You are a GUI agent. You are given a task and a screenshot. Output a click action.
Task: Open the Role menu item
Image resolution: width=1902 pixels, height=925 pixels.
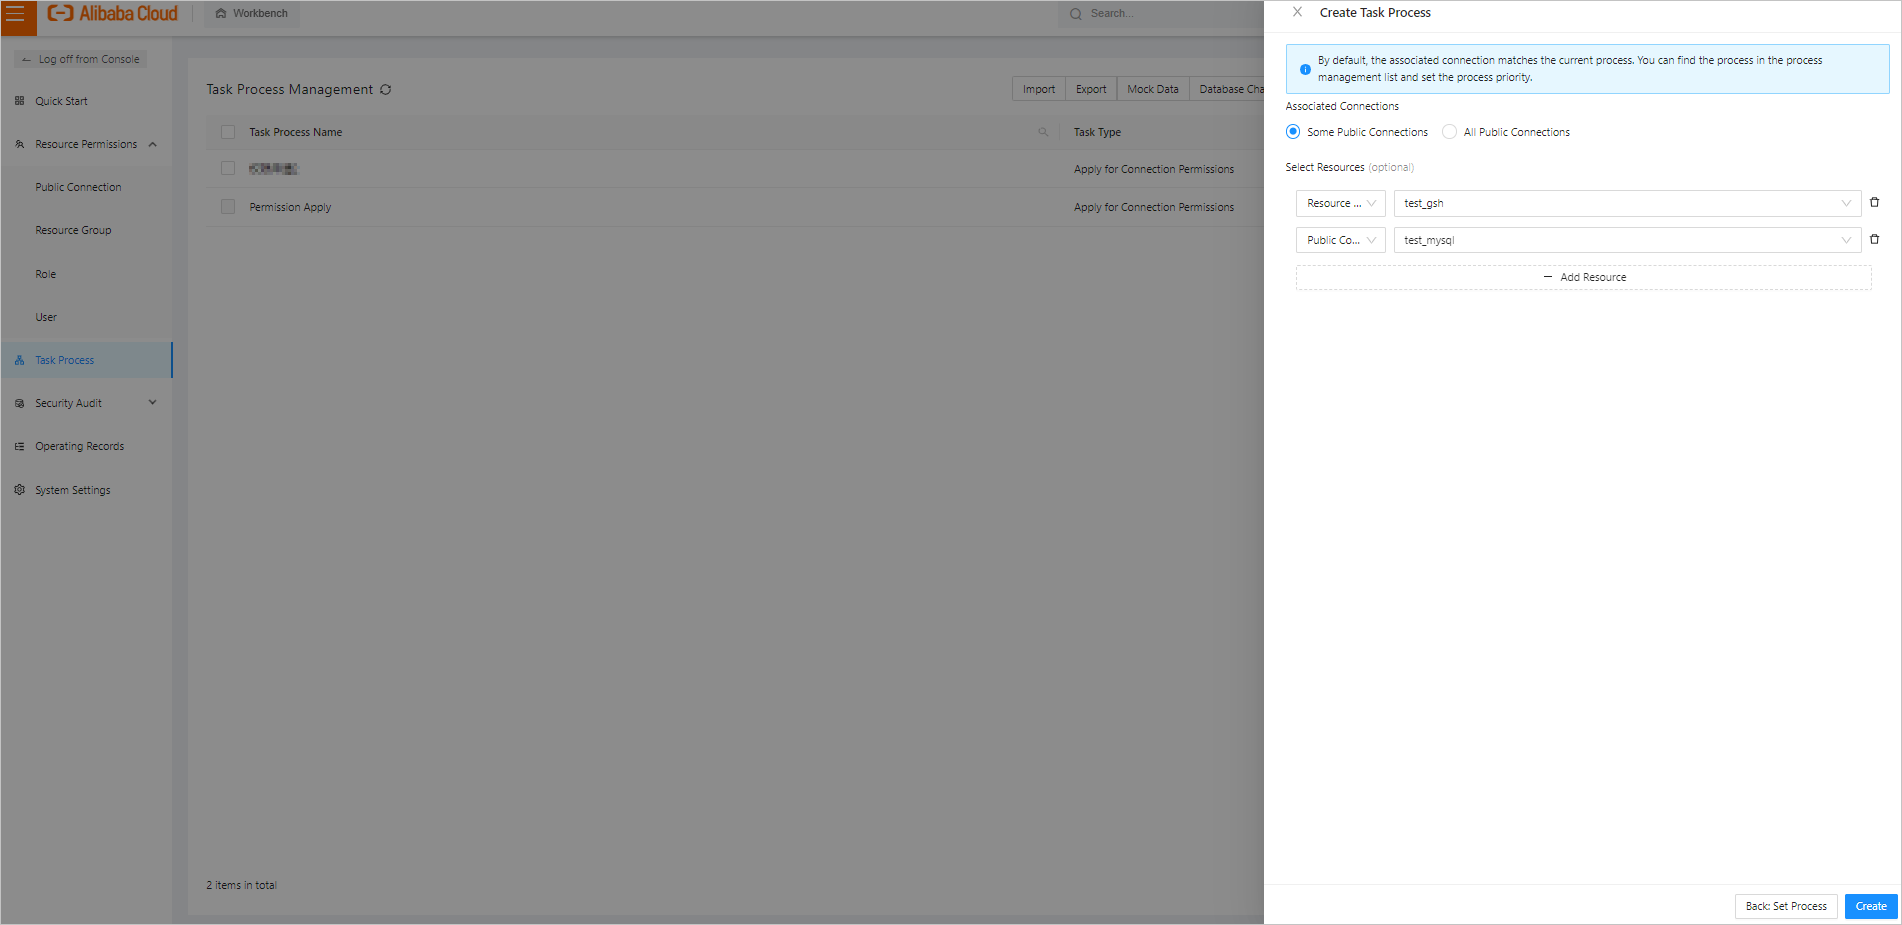[46, 274]
